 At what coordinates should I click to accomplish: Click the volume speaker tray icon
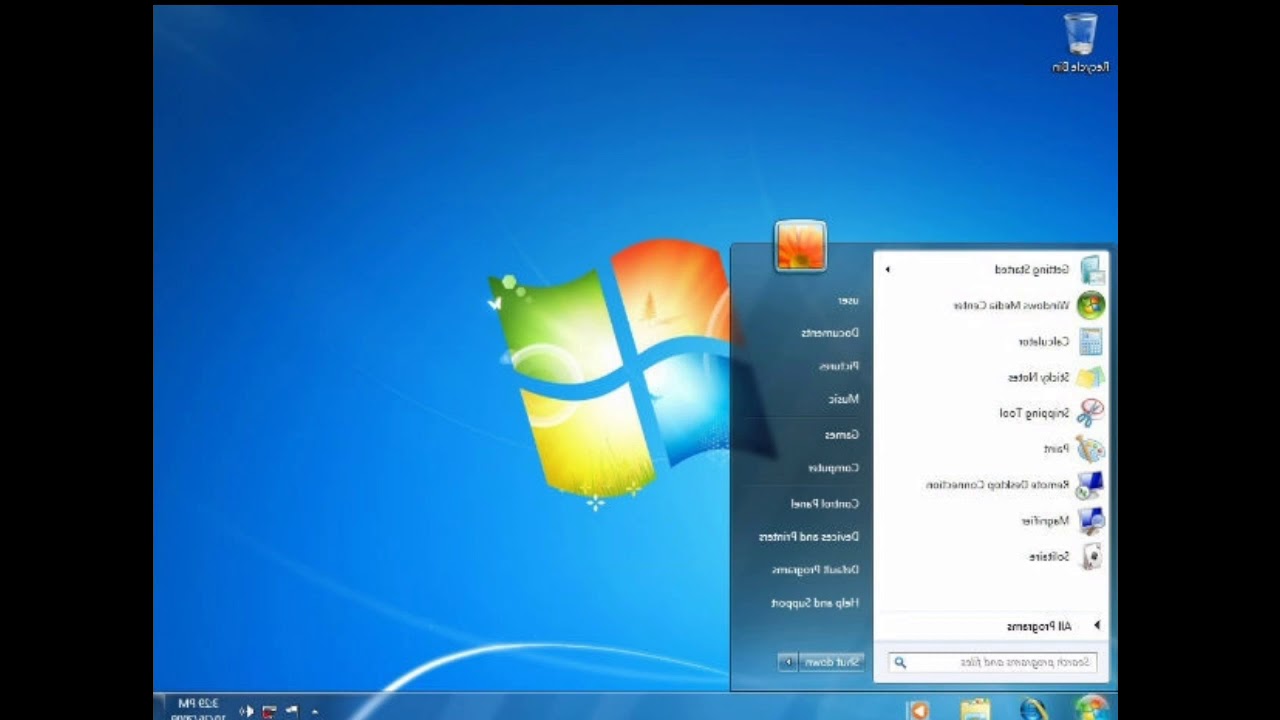(x=246, y=710)
